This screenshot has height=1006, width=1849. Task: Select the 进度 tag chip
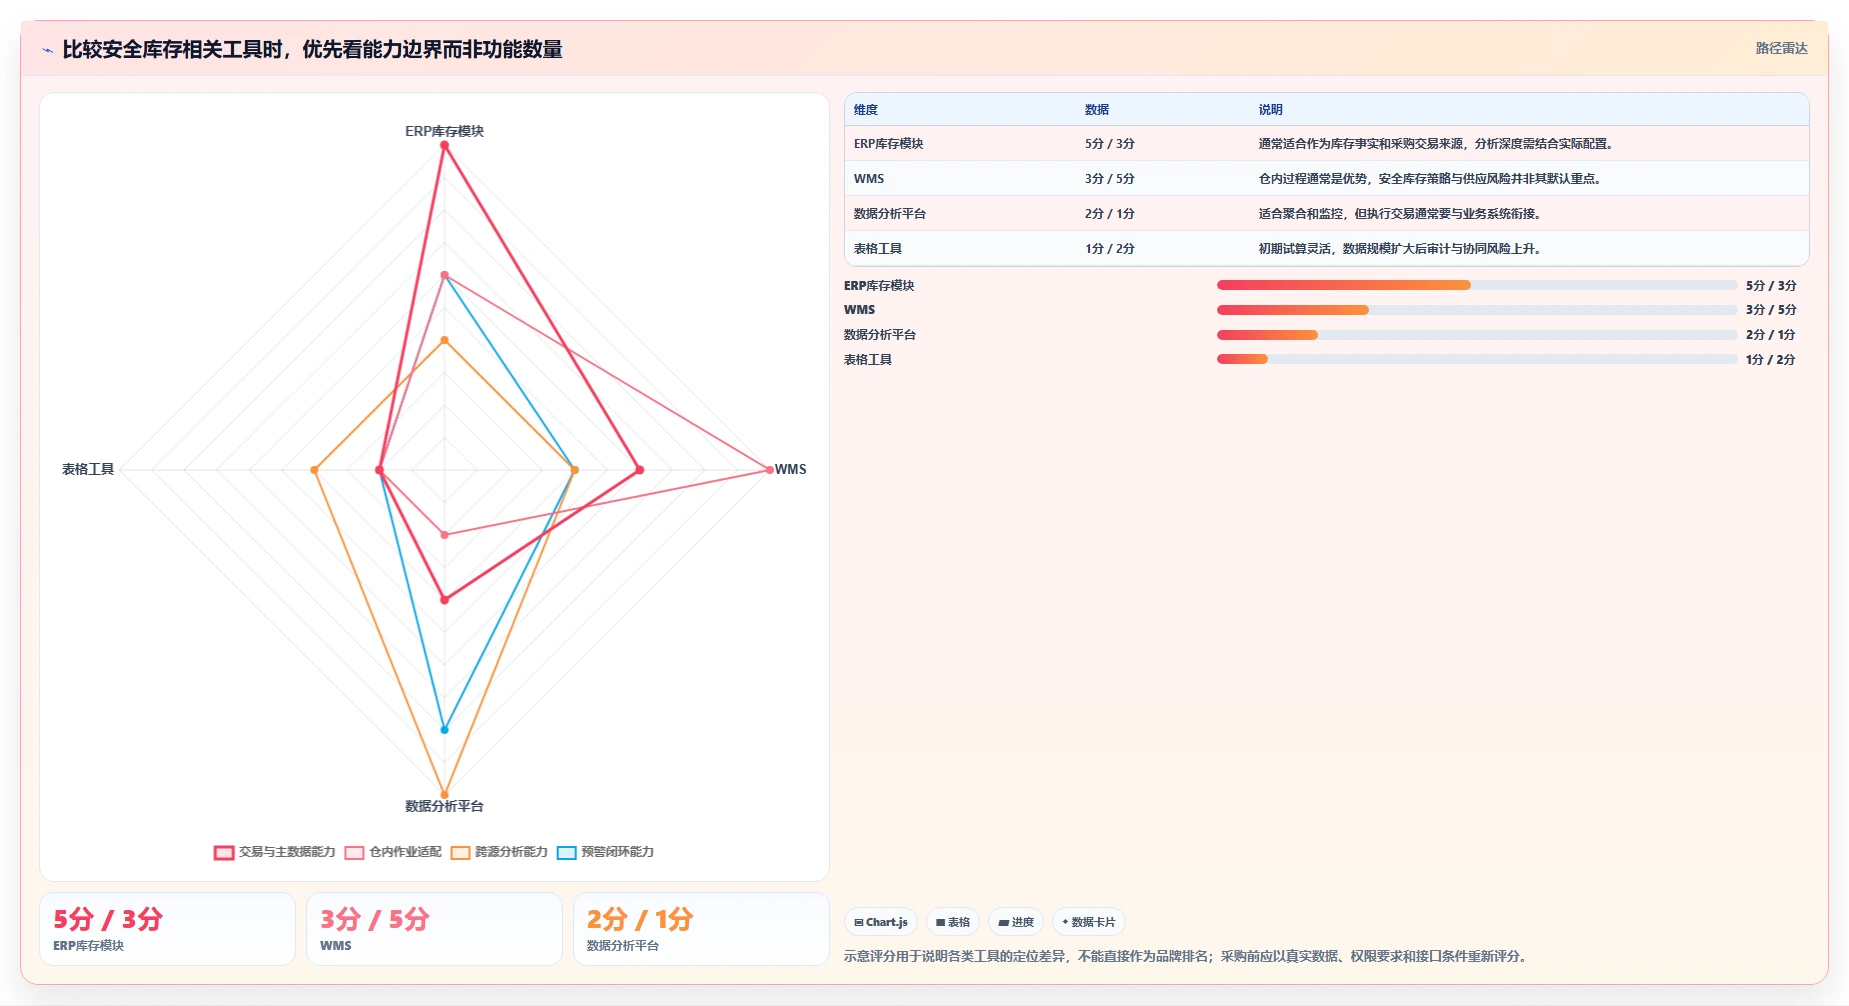[1016, 922]
